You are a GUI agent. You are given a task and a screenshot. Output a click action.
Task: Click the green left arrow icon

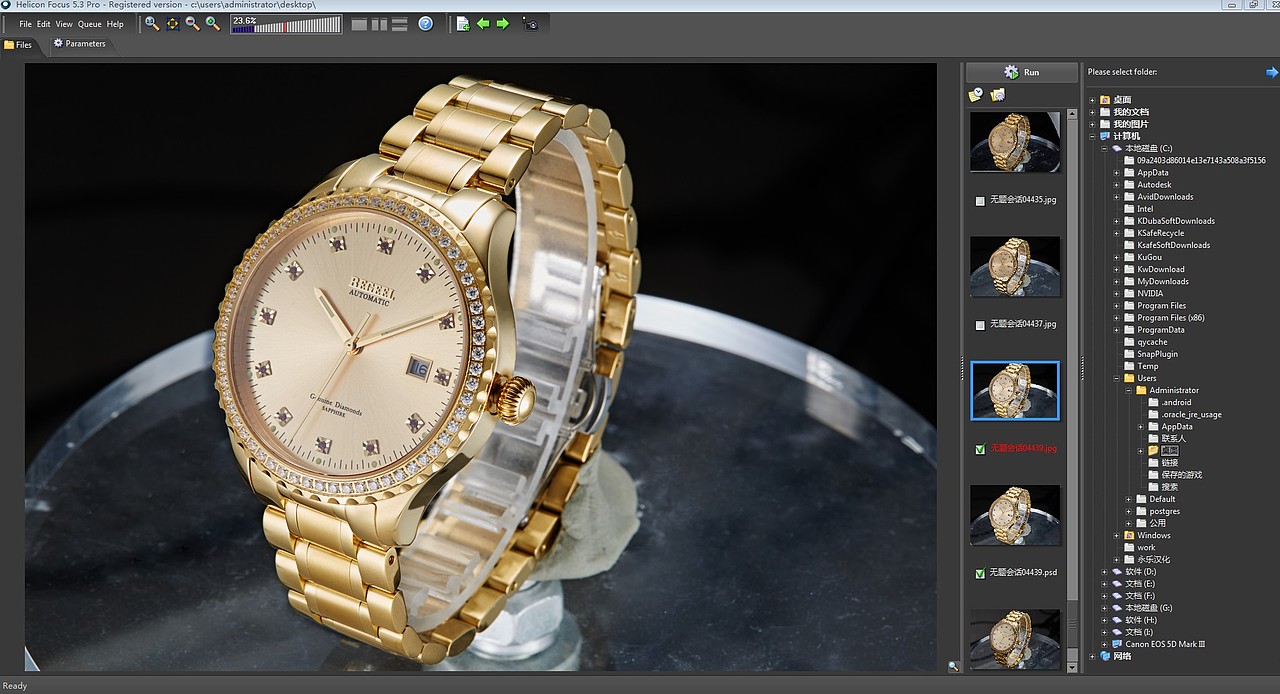pos(483,23)
